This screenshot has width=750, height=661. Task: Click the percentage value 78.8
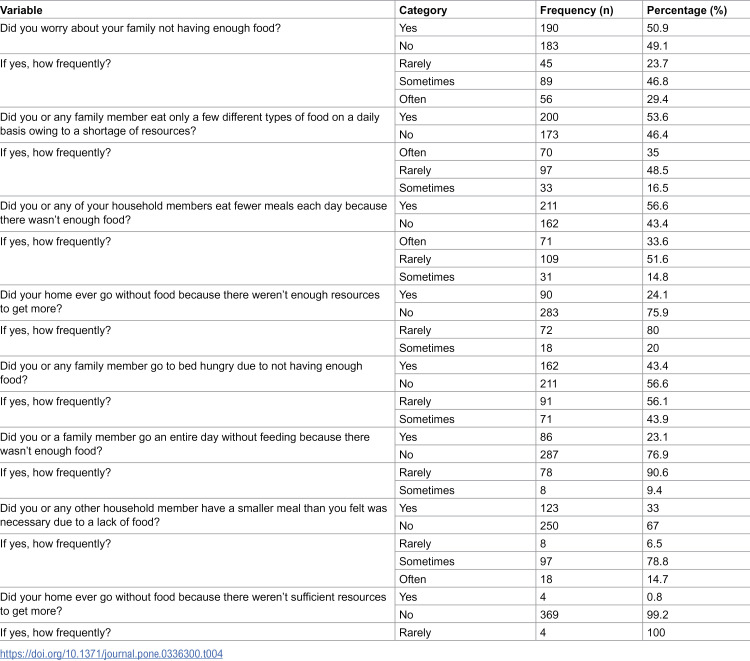tap(657, 562)
